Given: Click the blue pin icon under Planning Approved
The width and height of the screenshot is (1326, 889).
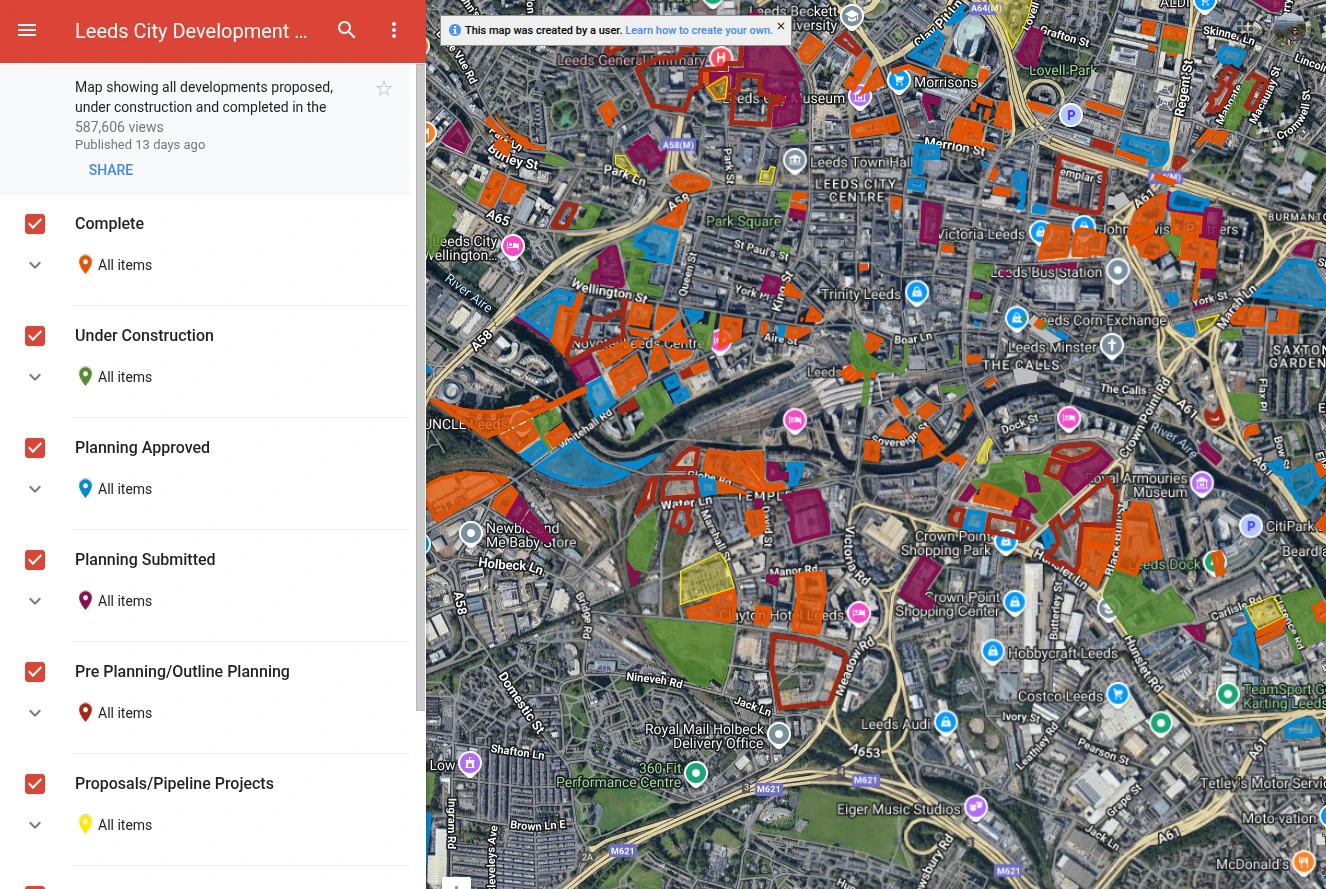Looking at the screenshot, I should coord(85,489).
